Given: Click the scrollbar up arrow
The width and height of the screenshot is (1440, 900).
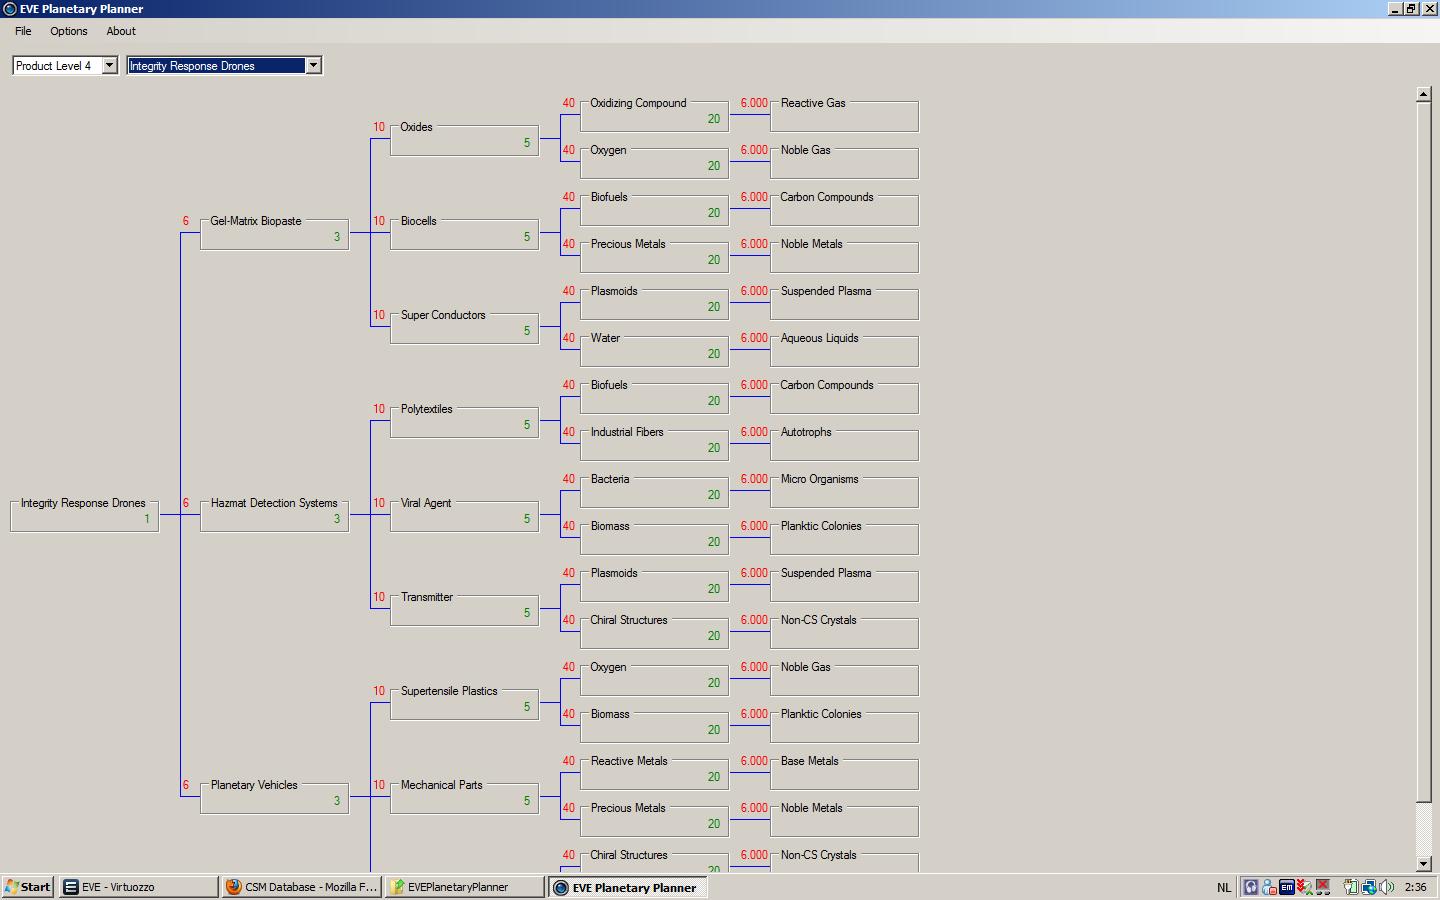Looking at the screenshot, I should pos(1424,94).
